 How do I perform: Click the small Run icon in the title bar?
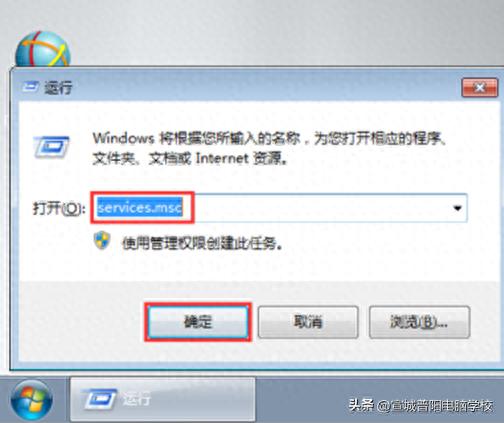30,87
